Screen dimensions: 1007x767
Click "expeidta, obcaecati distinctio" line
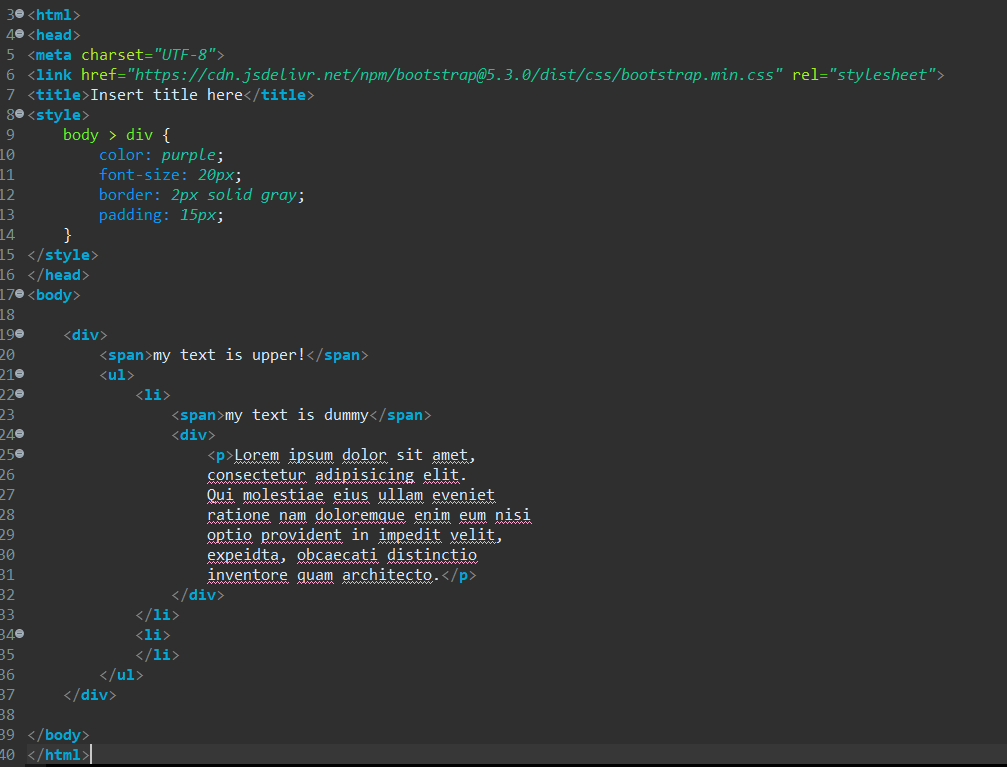pyautogui.click(x=342, y=555)
